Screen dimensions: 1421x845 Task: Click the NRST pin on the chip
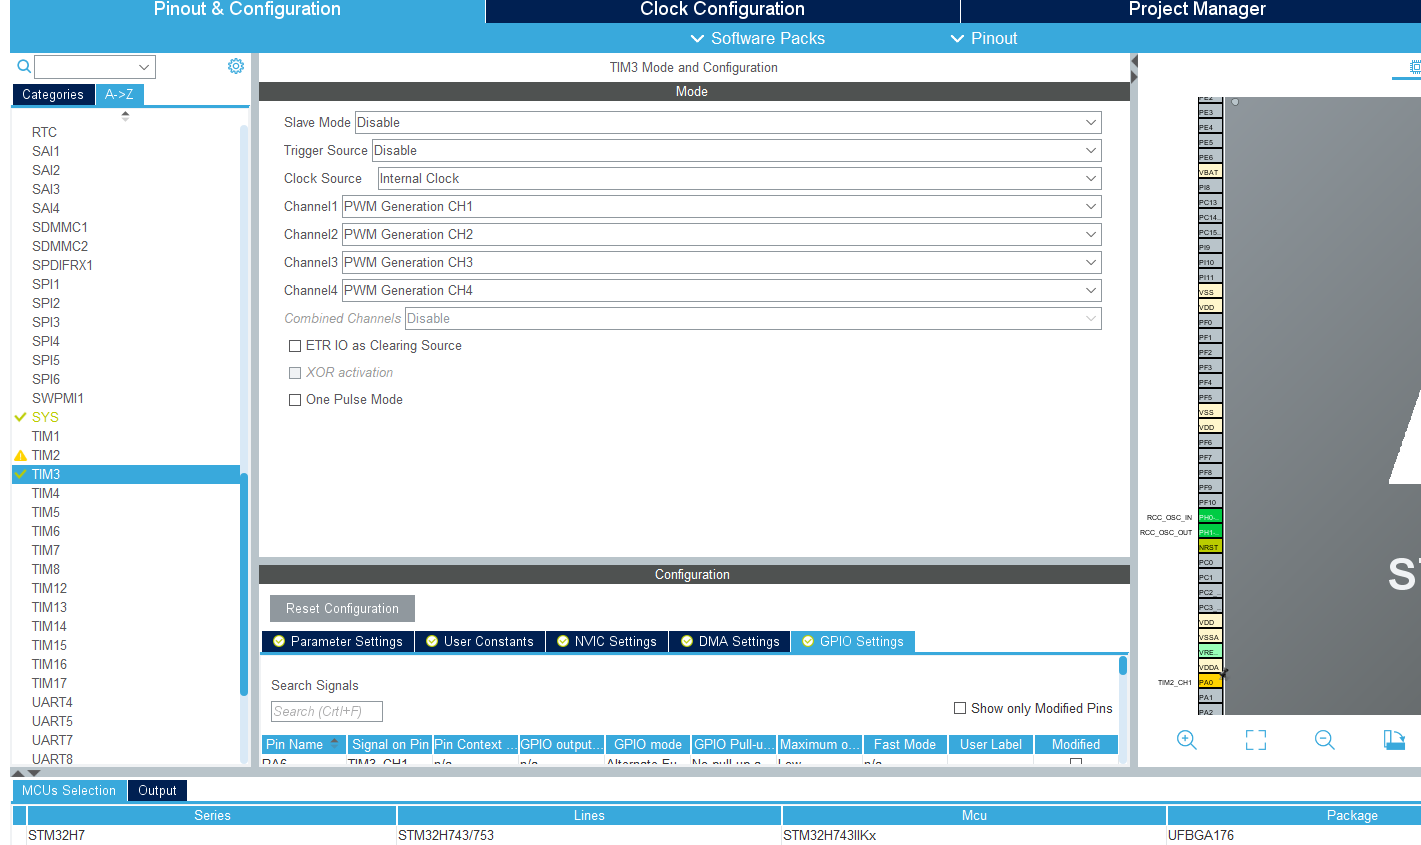click(1210, 547)
